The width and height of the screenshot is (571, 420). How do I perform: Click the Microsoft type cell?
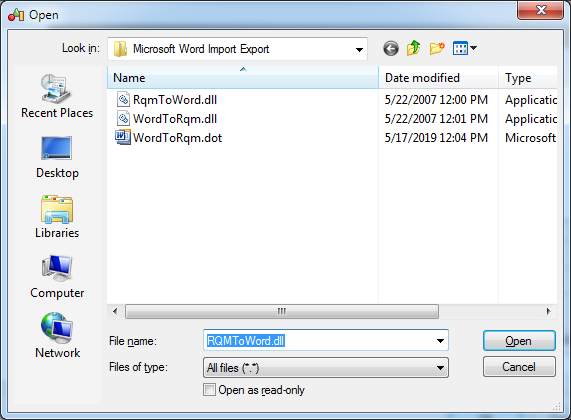pyautogui.click(x=531, y=138)
